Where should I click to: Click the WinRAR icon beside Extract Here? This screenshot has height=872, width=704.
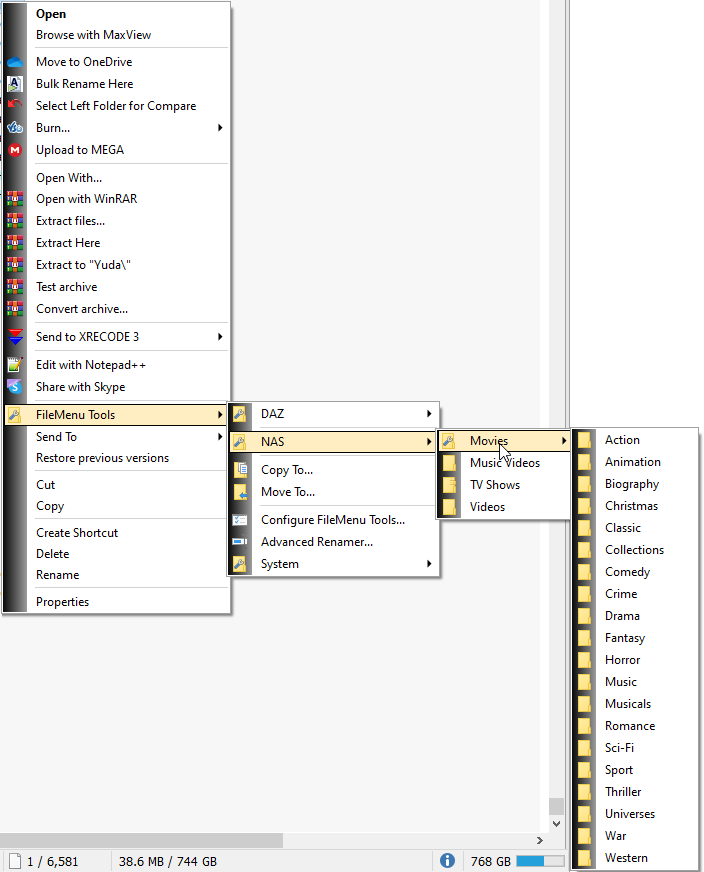coord(15,243)
